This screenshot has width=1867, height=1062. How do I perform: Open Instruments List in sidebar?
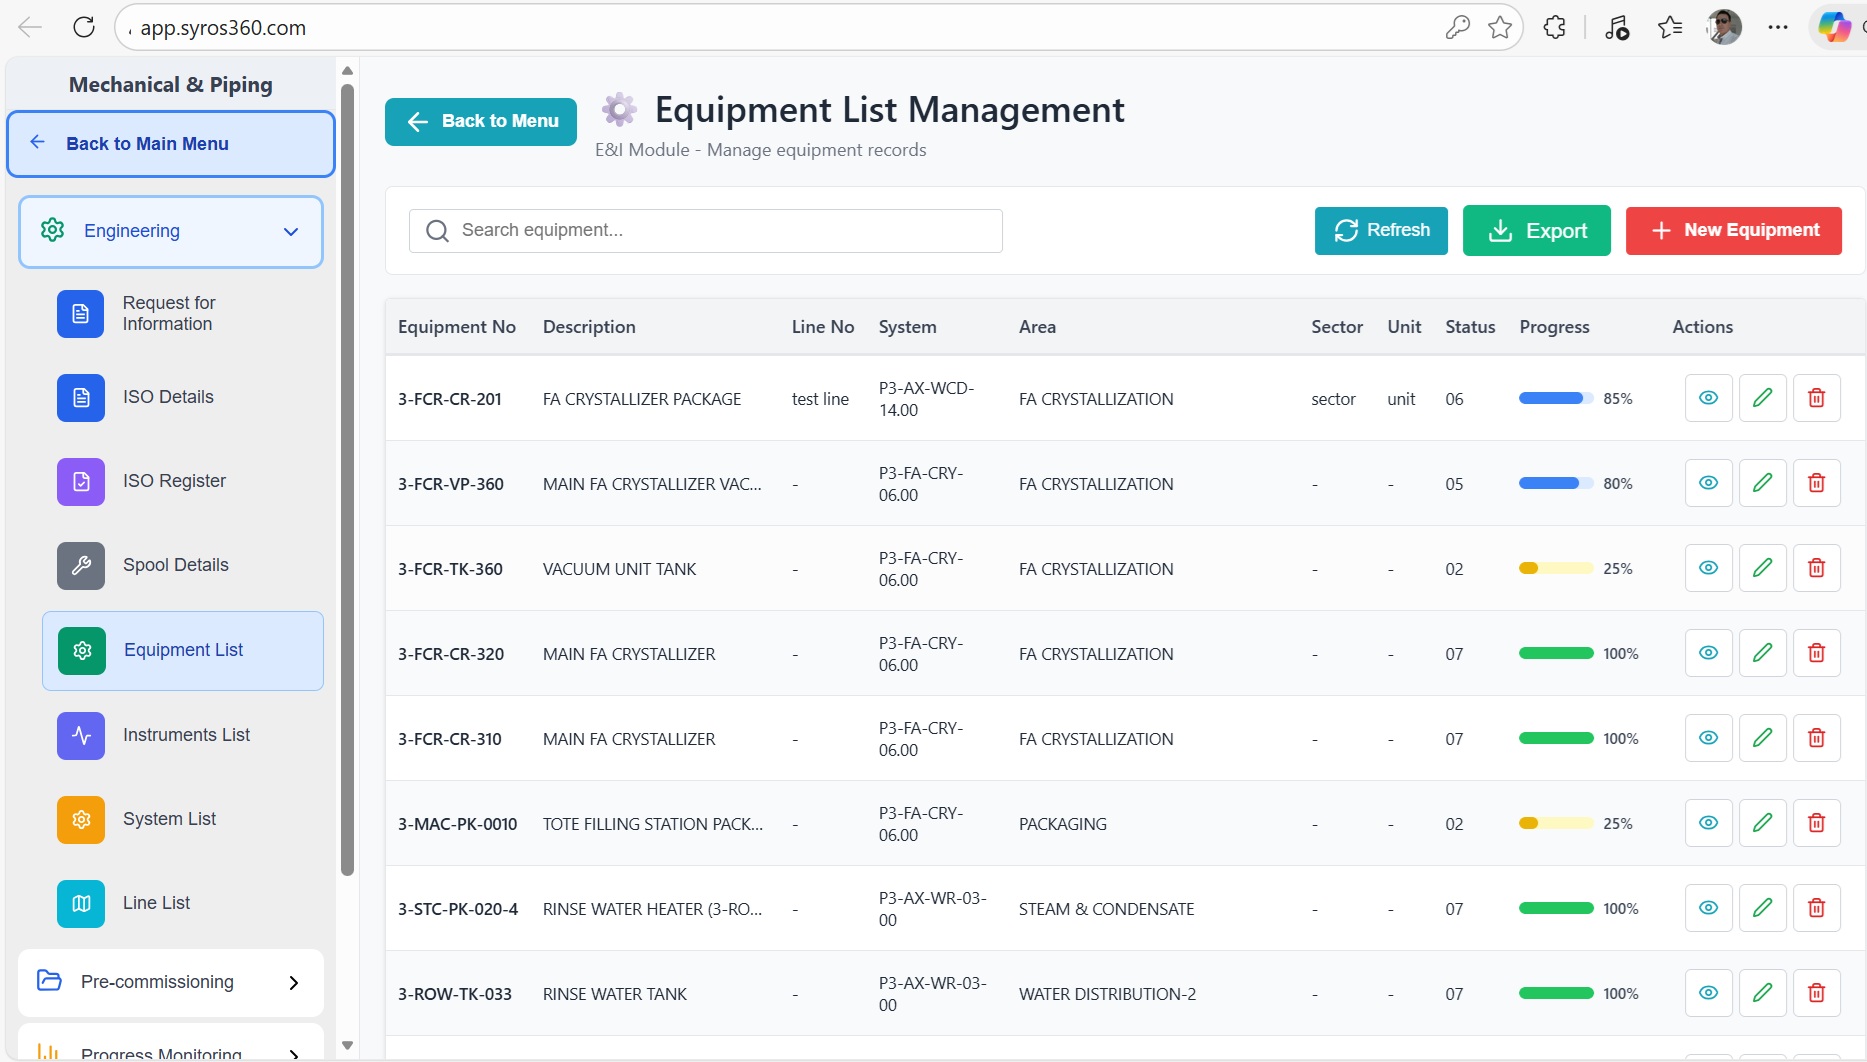pos(186,735)
